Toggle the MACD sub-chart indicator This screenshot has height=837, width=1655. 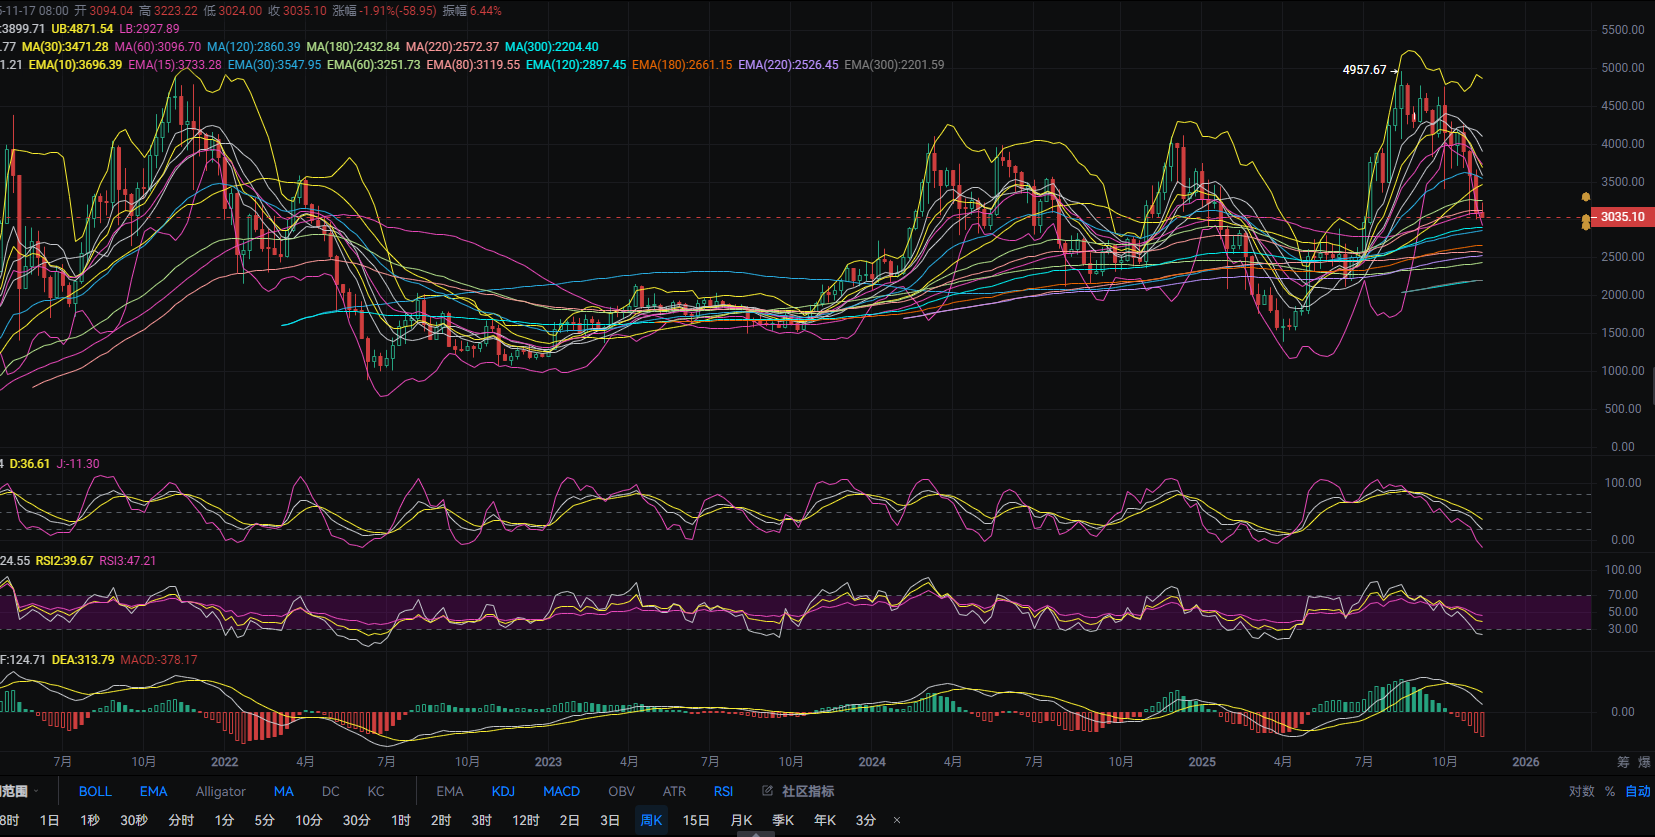(561, 791)
